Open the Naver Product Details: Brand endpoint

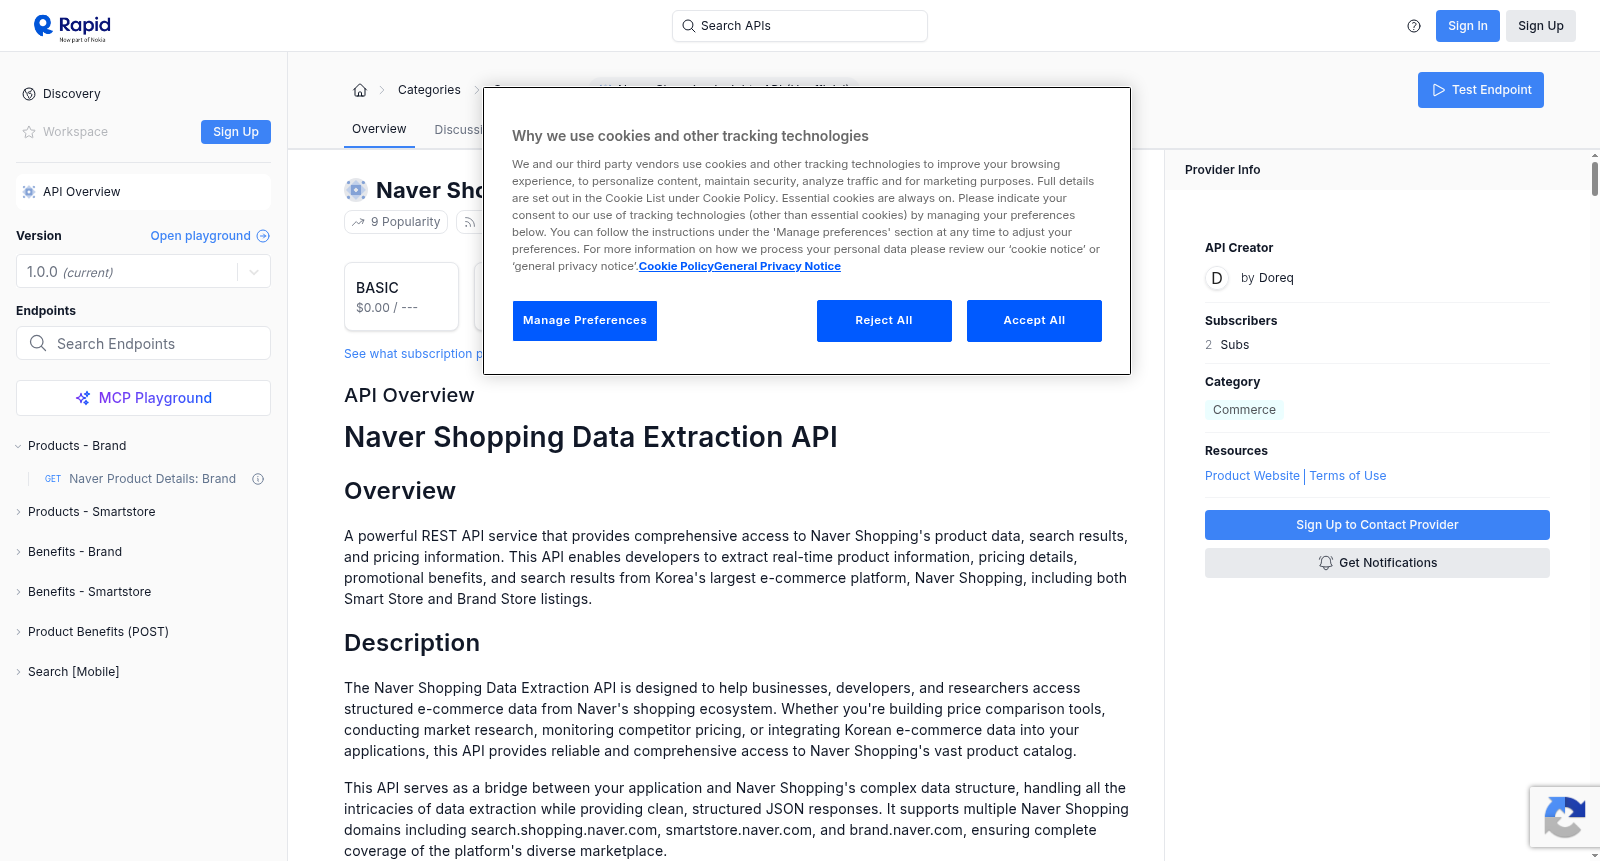click(152, 479)
